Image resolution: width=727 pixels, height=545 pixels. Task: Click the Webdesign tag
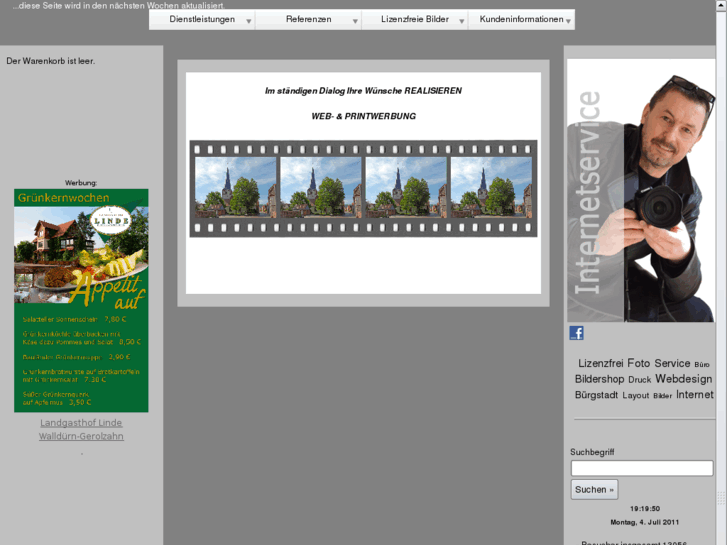pyautogui.click(x=683, y=379)
